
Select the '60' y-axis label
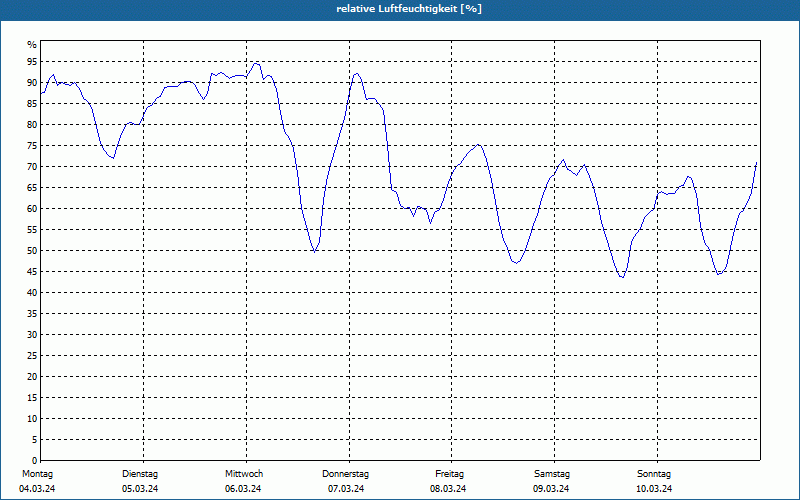click(x=32, y=208)
